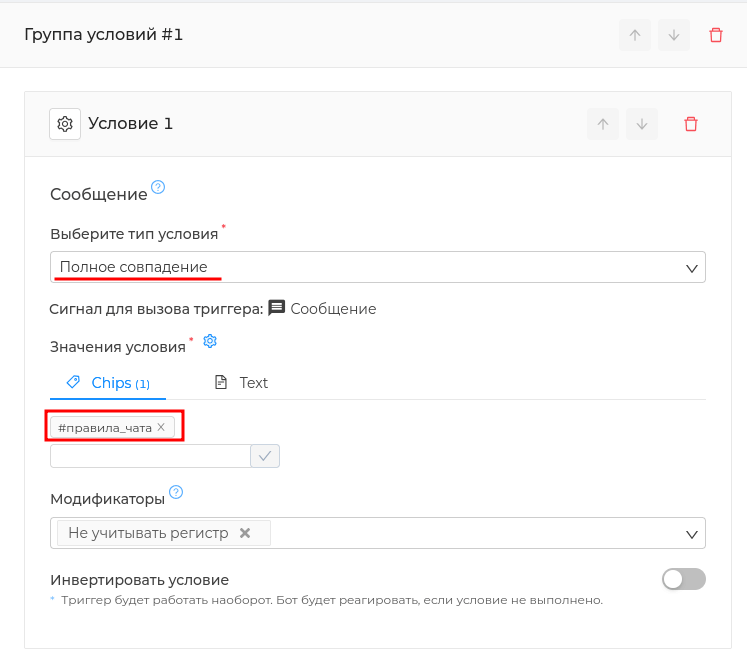Toggle the Инвертировать условие switch

pos(683,579)
